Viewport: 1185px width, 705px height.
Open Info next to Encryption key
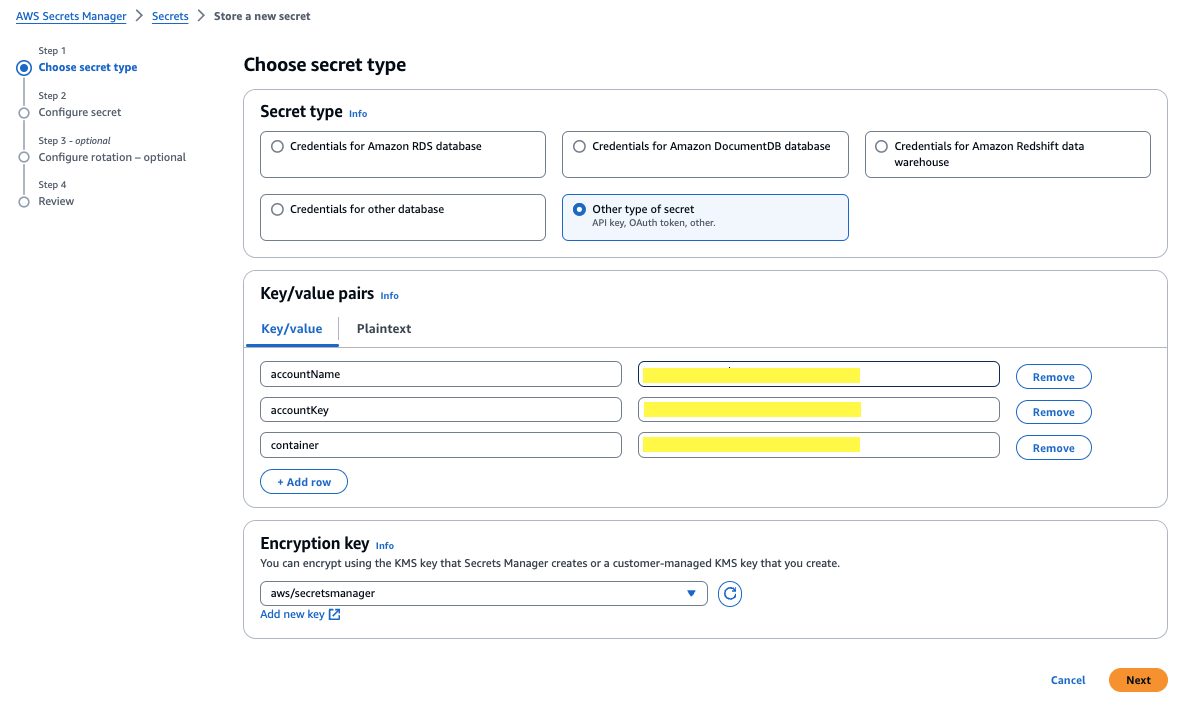click(x=385, y=546)
